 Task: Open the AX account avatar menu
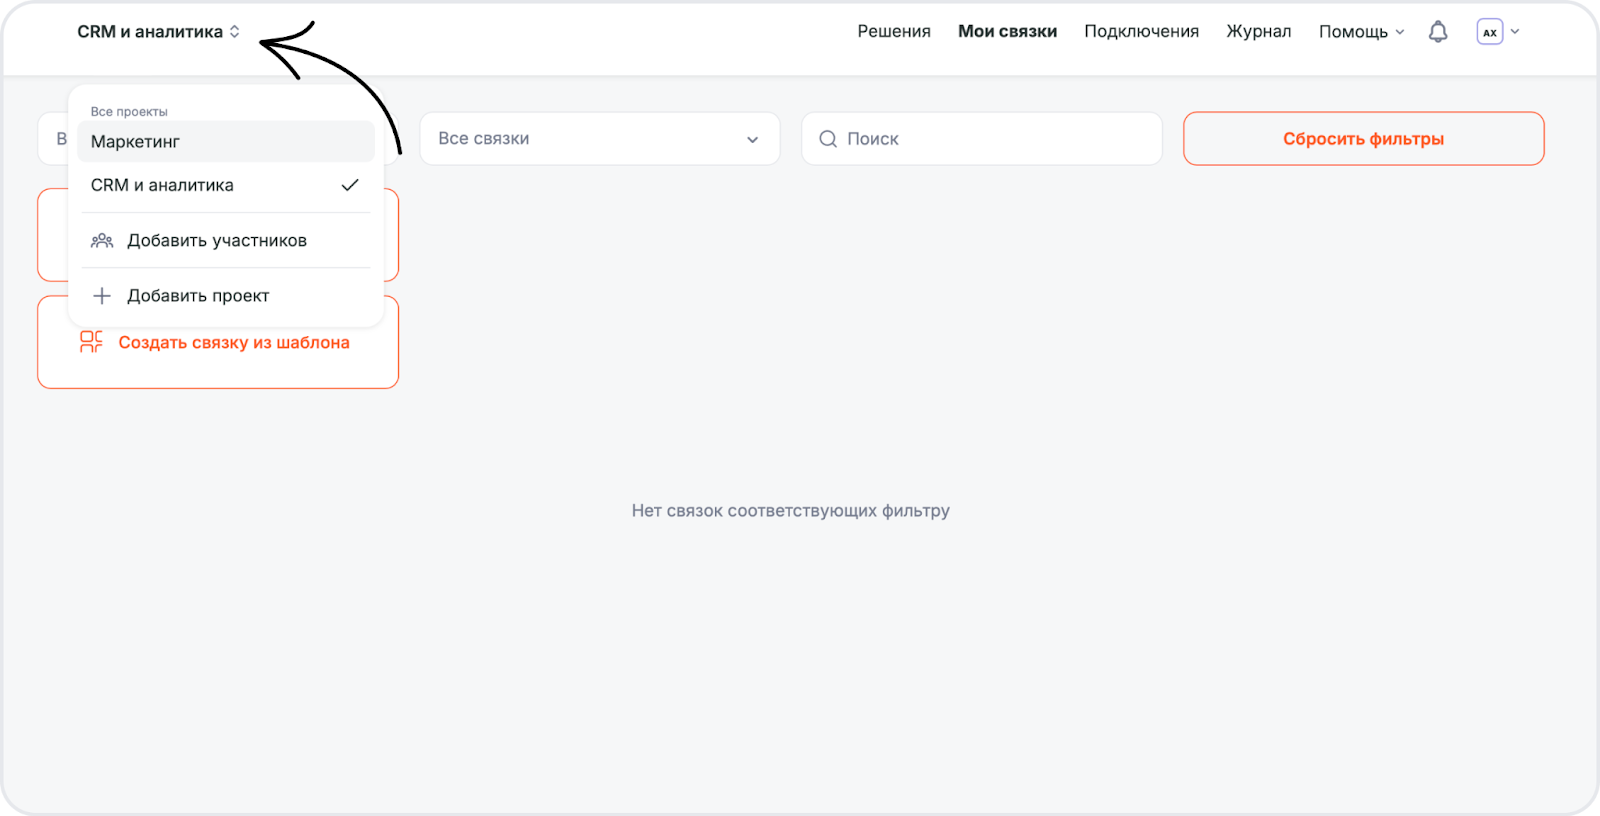(x=1490, y=32)
